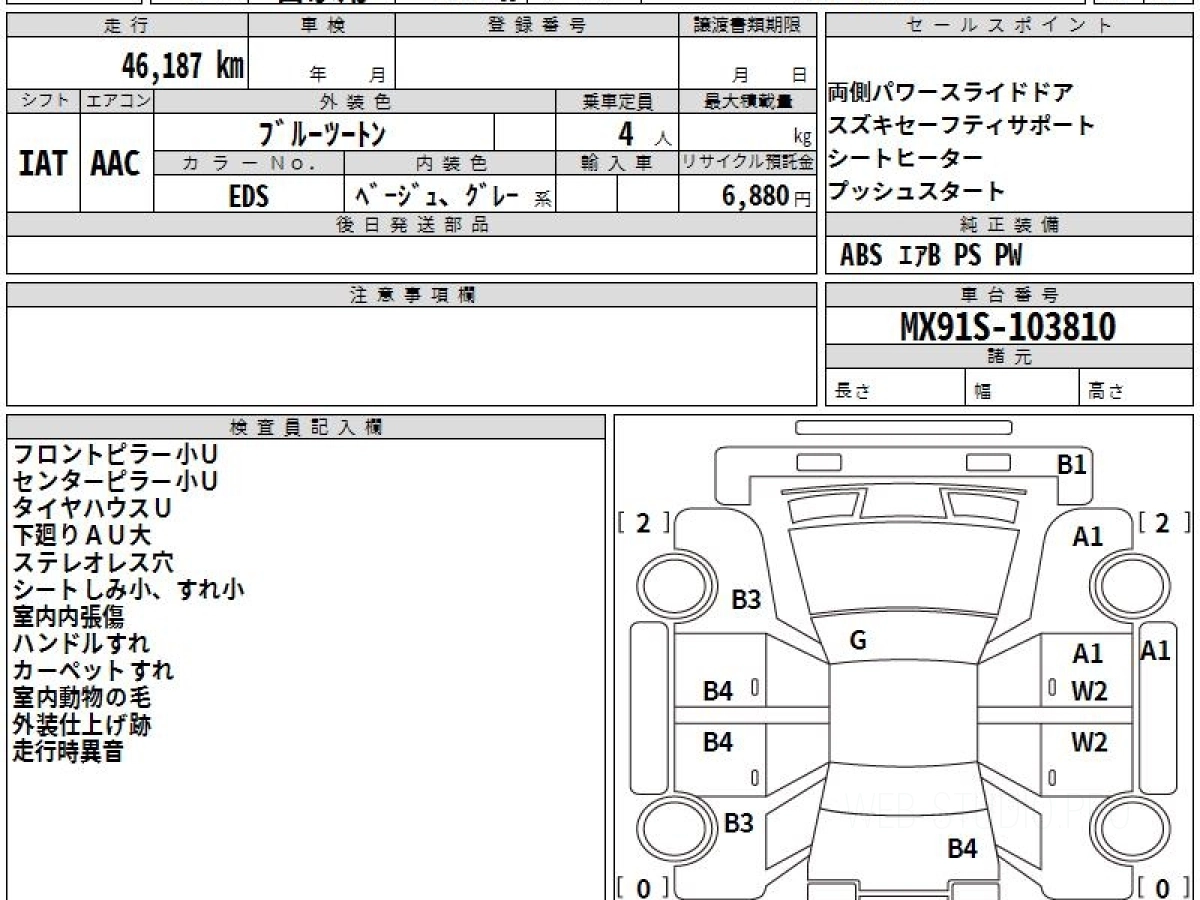Screen dimensions: 1200x900
Task: Select the 両側パワースライドドア sales point
Action: point(950,93)
